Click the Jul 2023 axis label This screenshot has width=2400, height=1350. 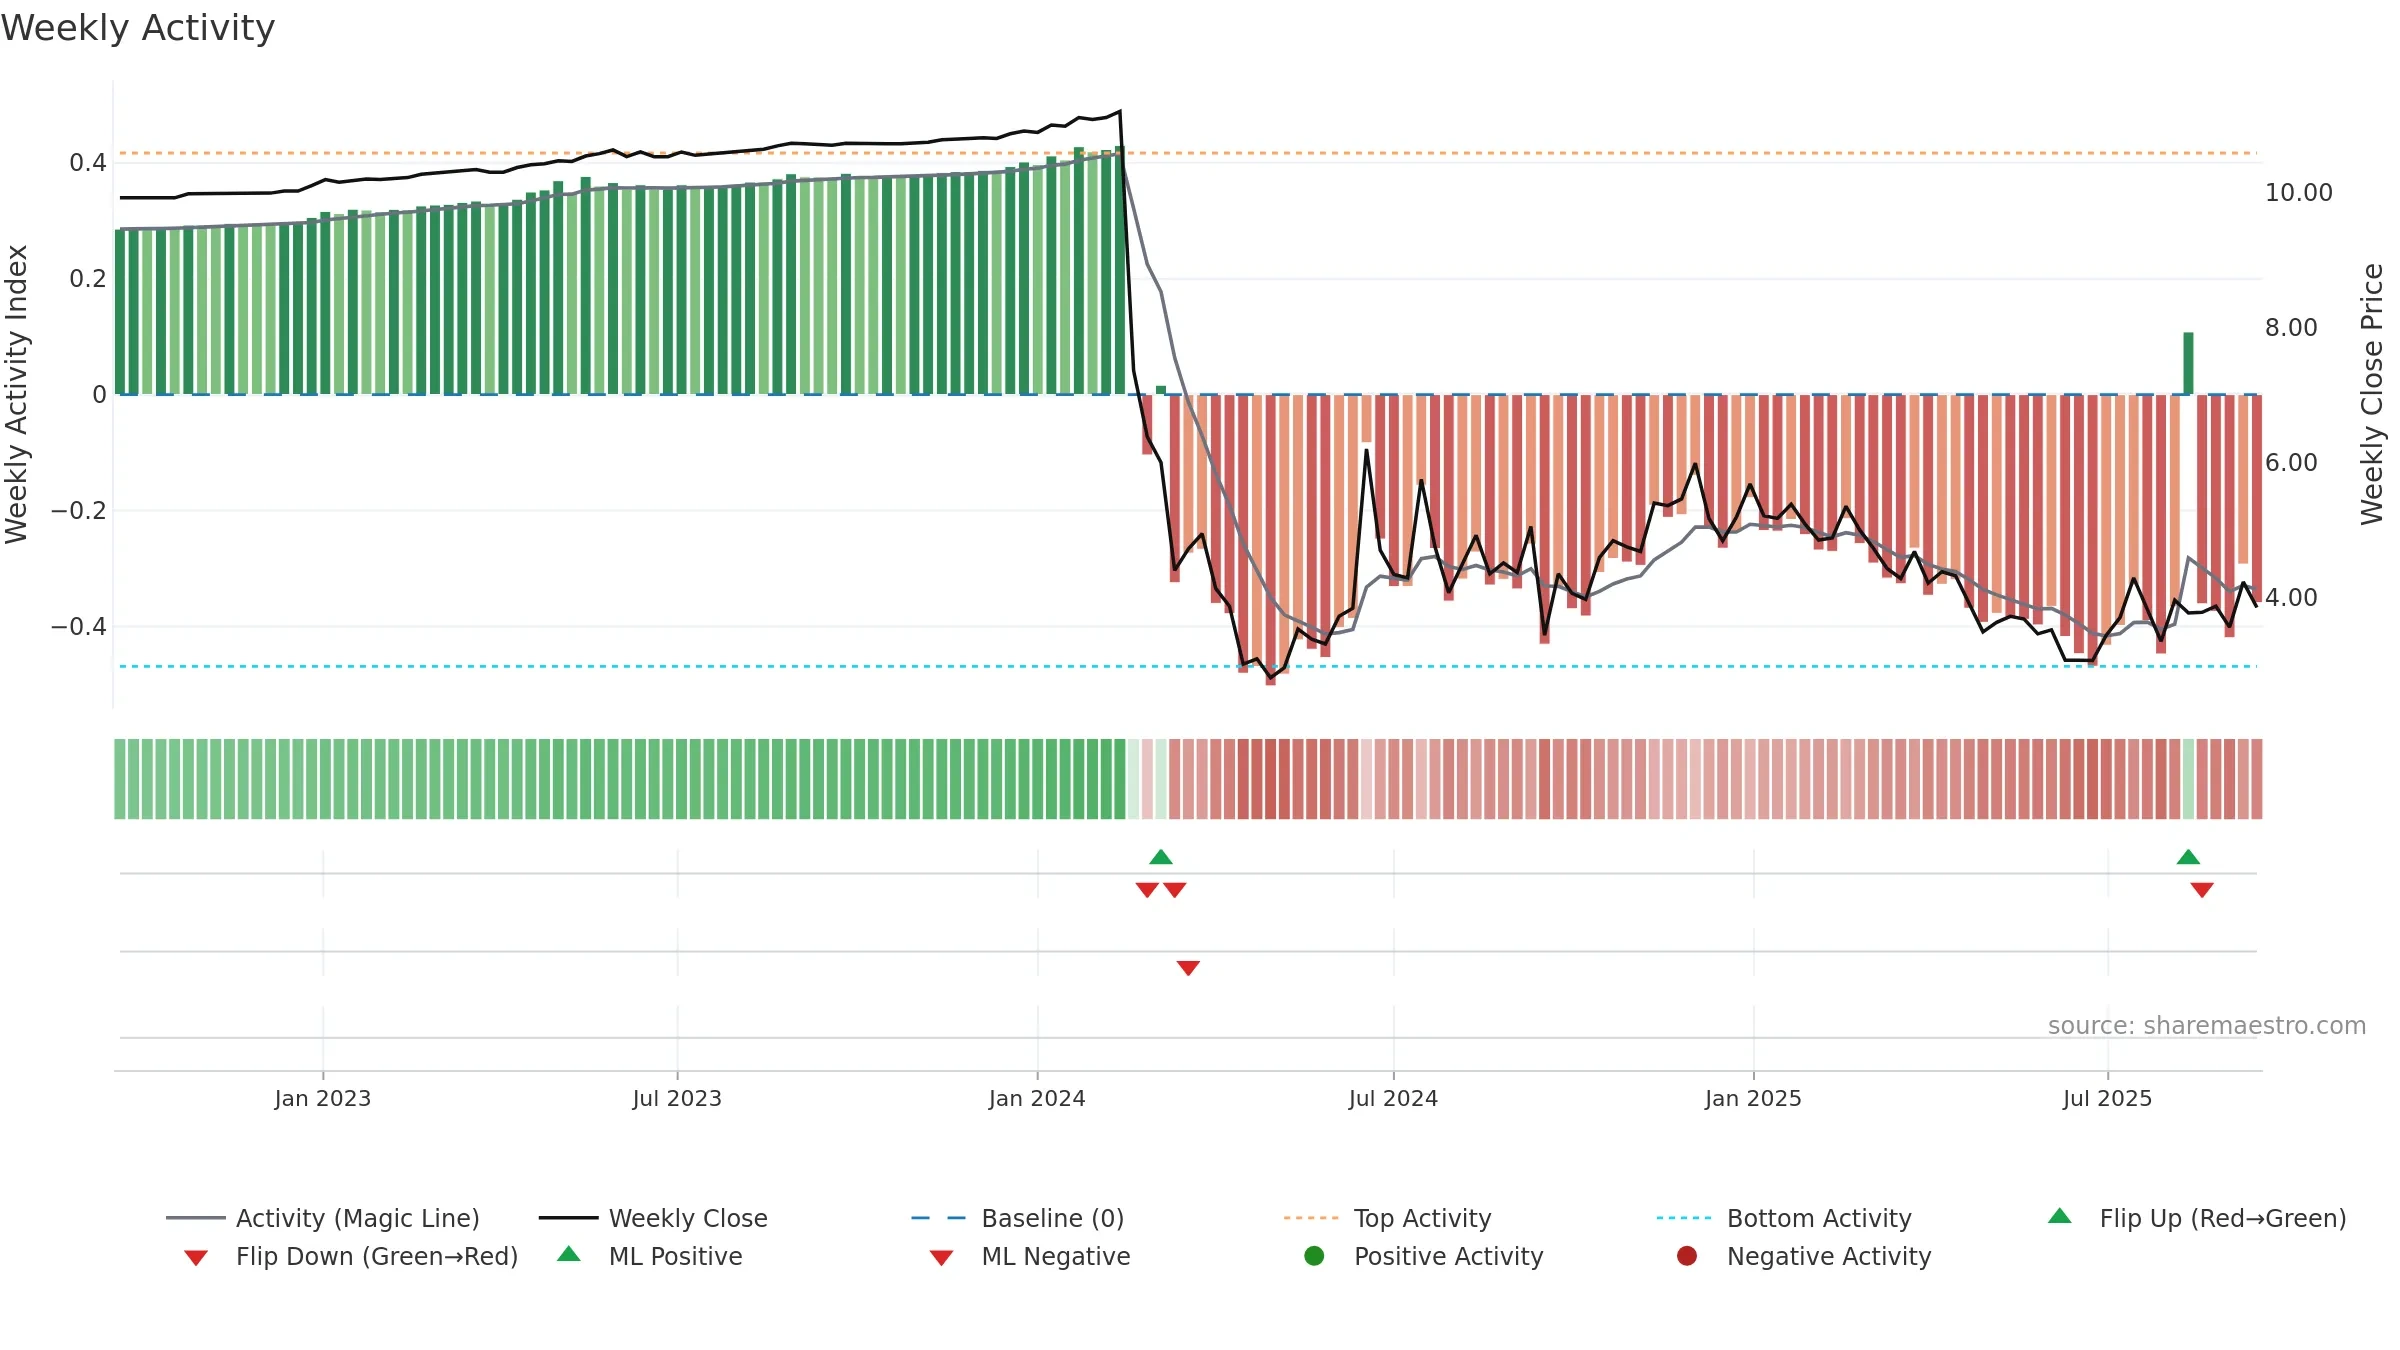(677, 1098)
